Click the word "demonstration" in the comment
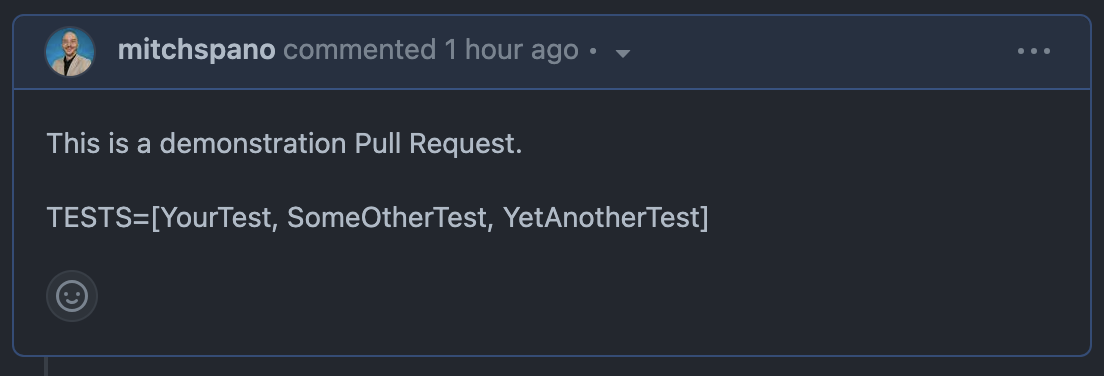Viewport: 1104px width, 376px height. (x=253, y=144)
